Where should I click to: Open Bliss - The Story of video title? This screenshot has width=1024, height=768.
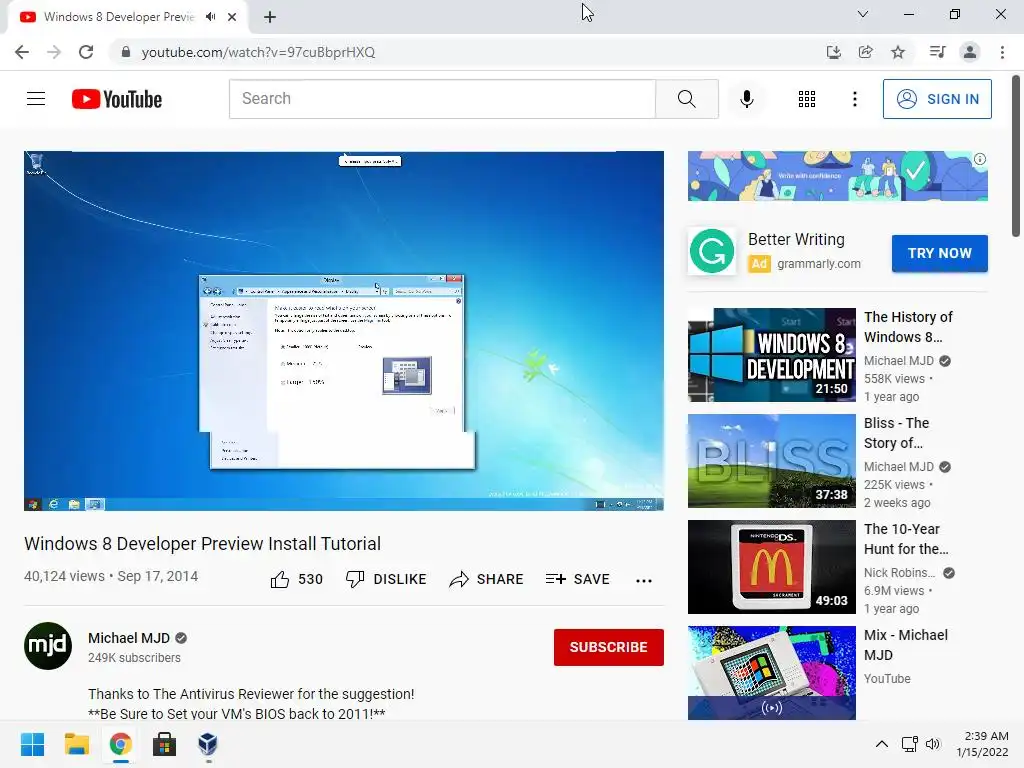click(896, 433)
